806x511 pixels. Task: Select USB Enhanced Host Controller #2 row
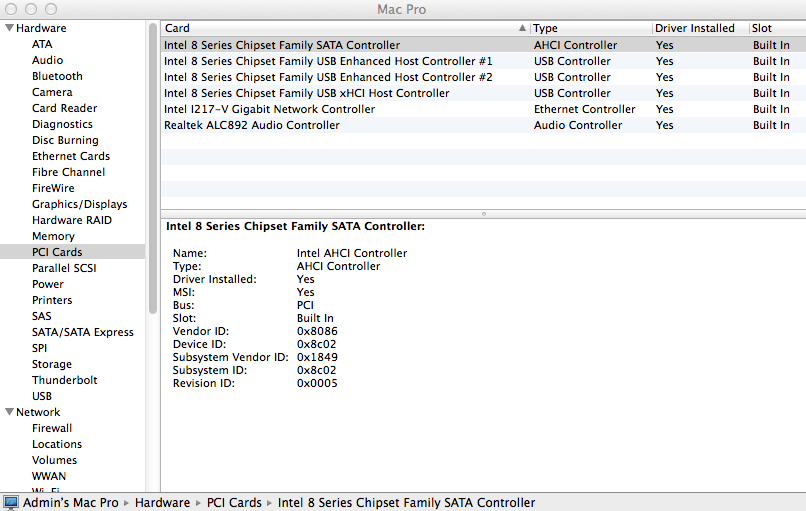483,77
